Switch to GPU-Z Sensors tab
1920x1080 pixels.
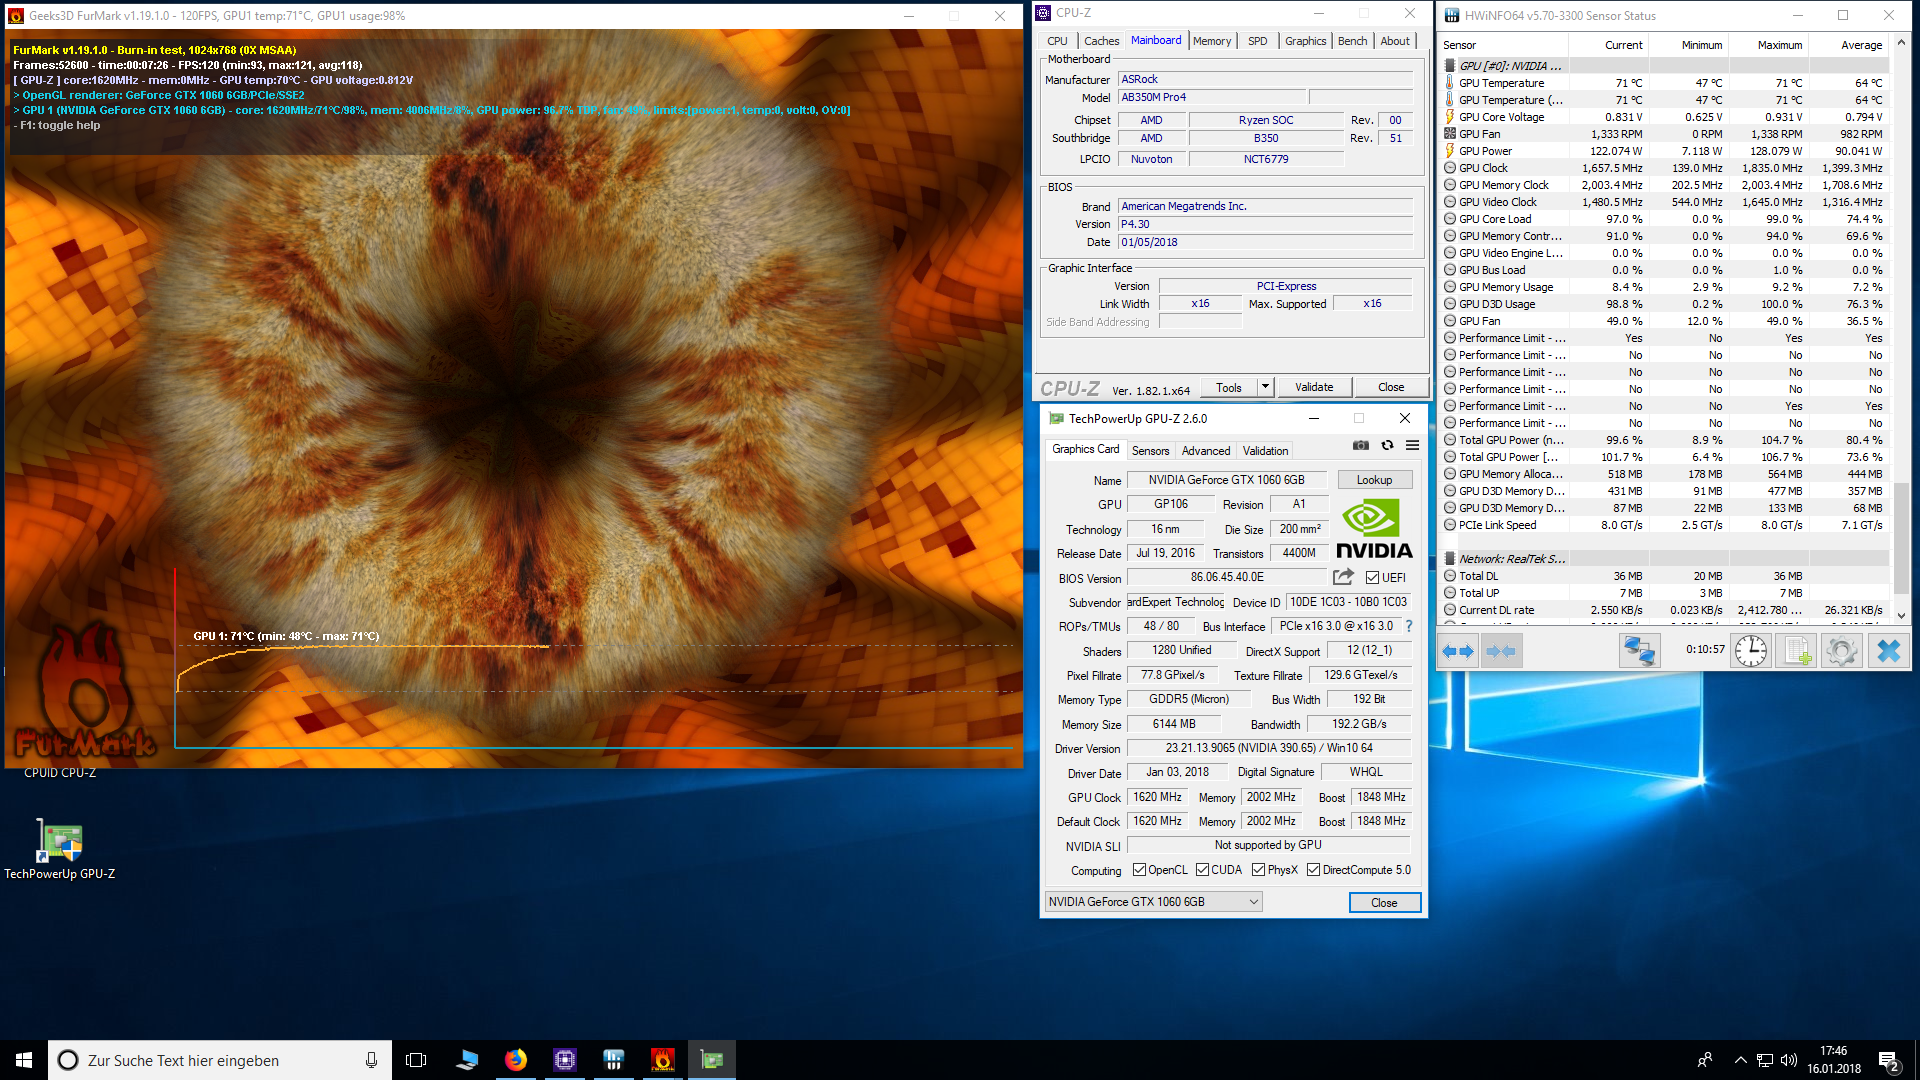(1150, 451)
